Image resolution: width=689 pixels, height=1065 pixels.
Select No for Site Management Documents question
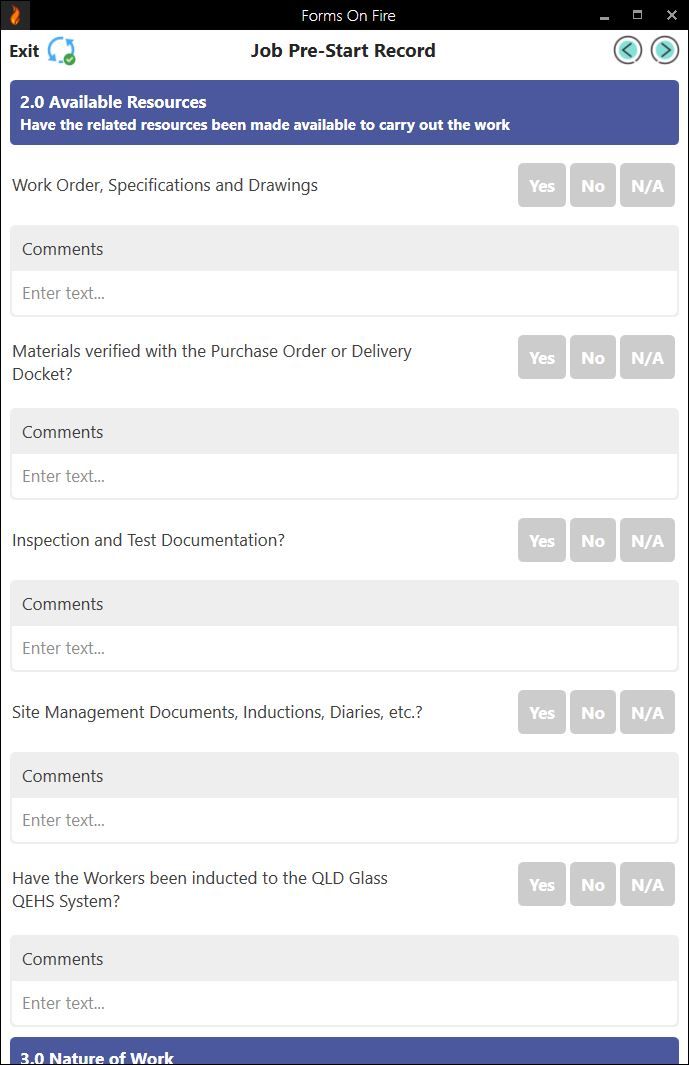point(592,712)
